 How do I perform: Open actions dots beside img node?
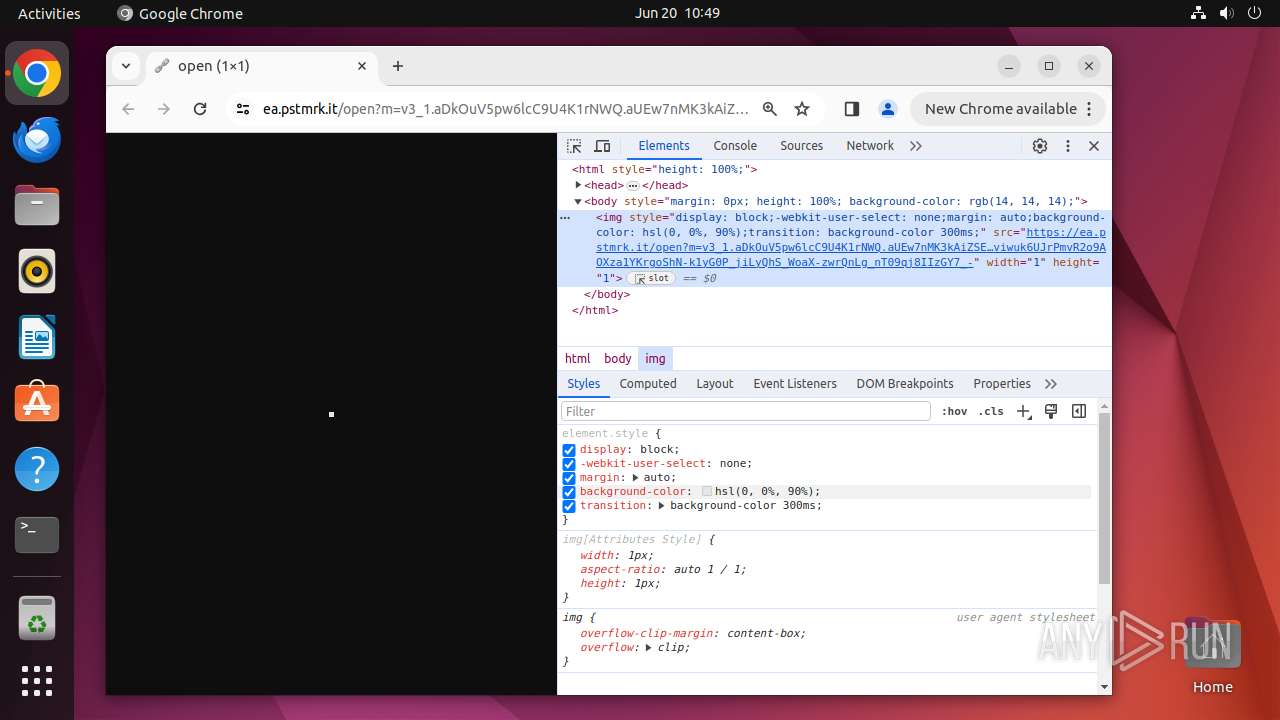pyautogui.click(x=565, y=217)
